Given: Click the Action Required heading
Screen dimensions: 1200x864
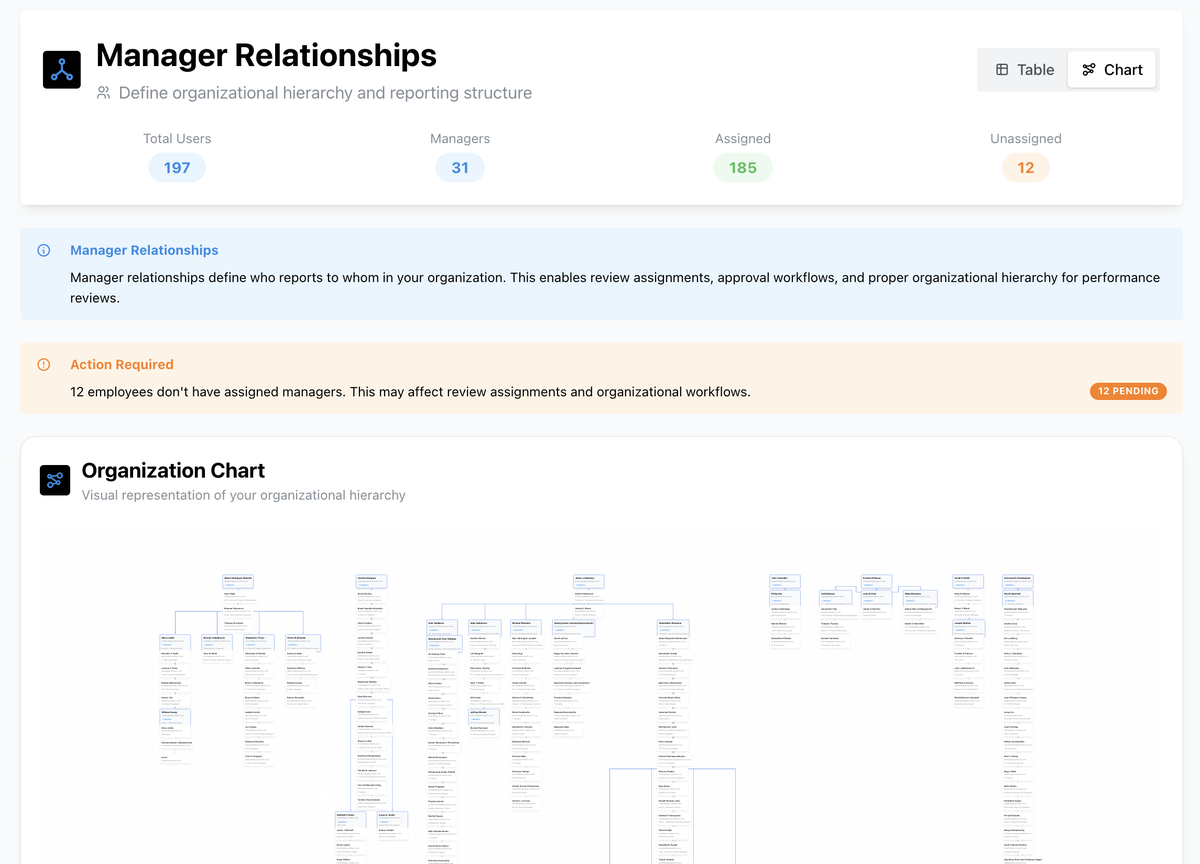Looking at the screenshot, I should pyautogui.click(x=122, y=365).
